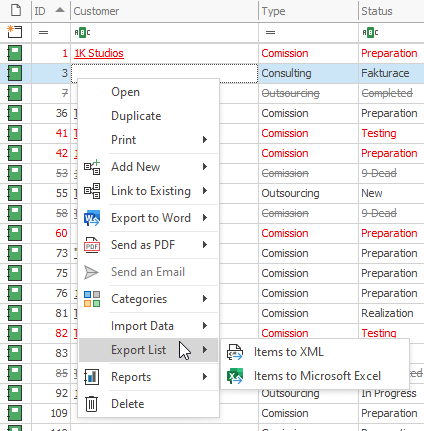The image size is (424, 431).
Task: Choose Duplicate in the context menu
Action: [x=136, y=116]
